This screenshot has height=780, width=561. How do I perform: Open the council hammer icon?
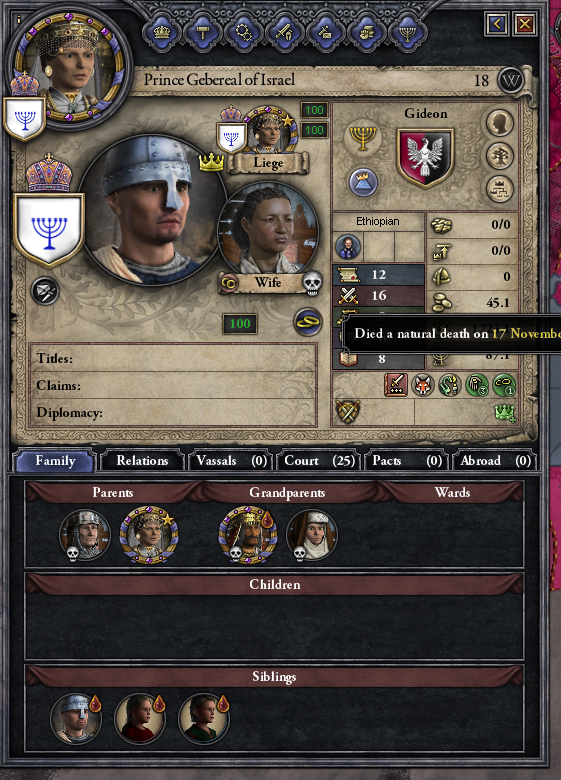point(202,33)
